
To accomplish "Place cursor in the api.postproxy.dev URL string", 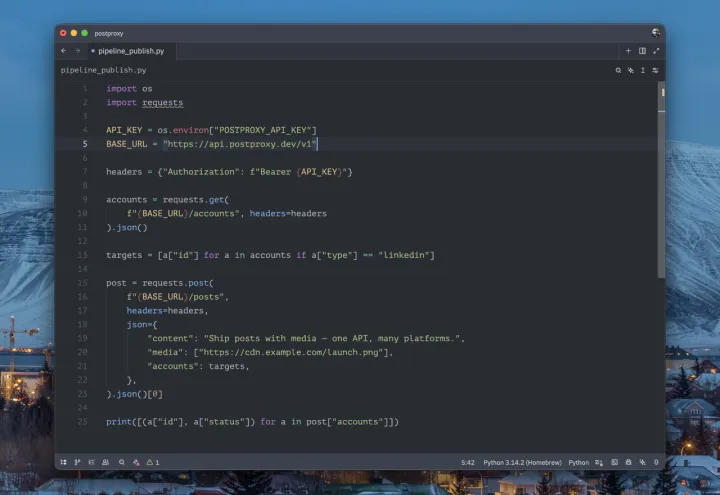I will (x=240, y=144).
